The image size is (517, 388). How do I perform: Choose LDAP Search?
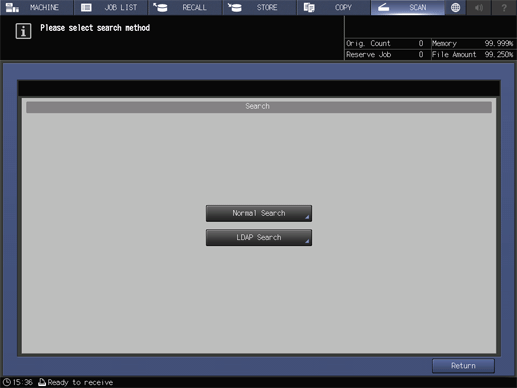point(259,237)
